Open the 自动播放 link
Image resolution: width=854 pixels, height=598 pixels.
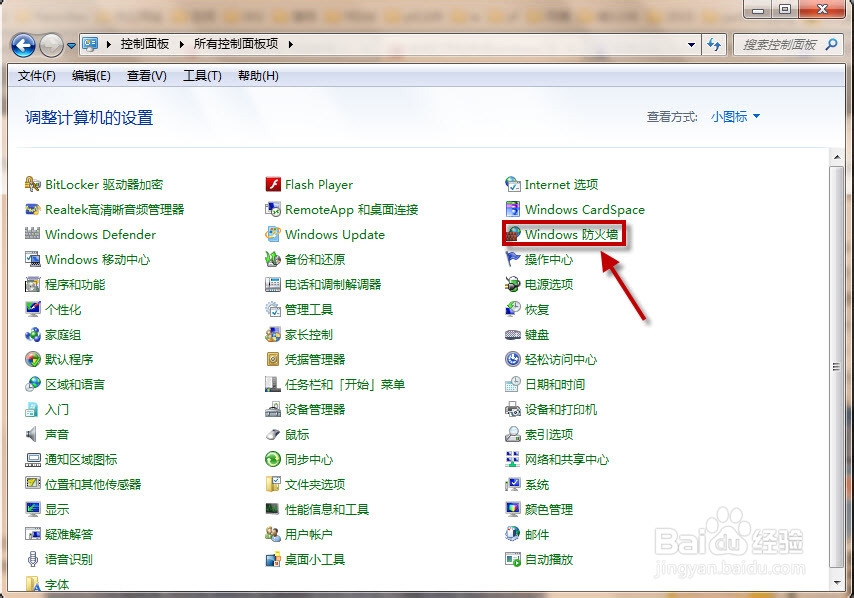(548, 559)
